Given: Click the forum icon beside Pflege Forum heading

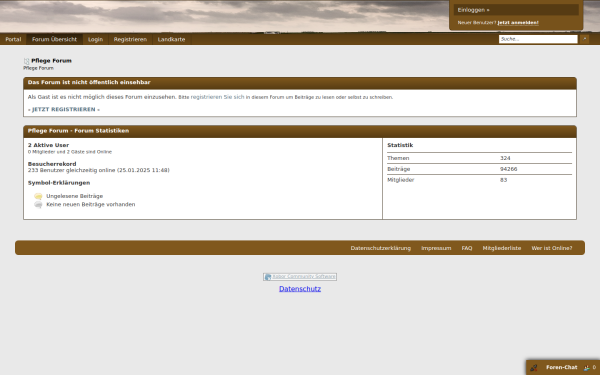Looking at the screenshot, I should coord(26,61).
